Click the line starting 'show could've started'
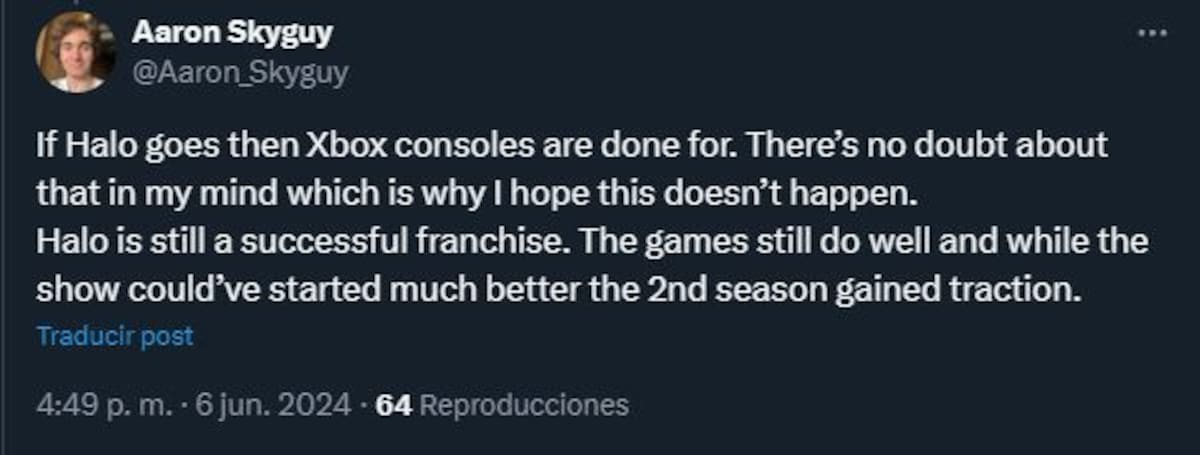This screenshot has width=1200, height=455. tap(561, 291)
